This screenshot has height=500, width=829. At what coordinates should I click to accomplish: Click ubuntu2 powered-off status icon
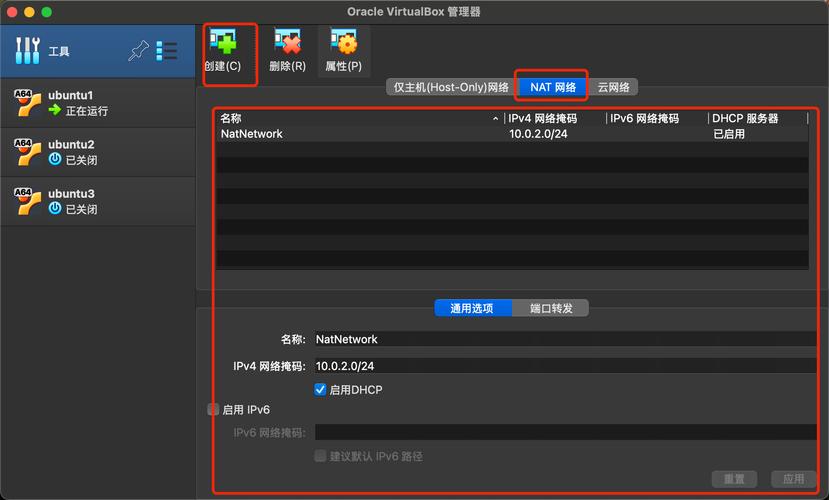[x=54, y=159]
